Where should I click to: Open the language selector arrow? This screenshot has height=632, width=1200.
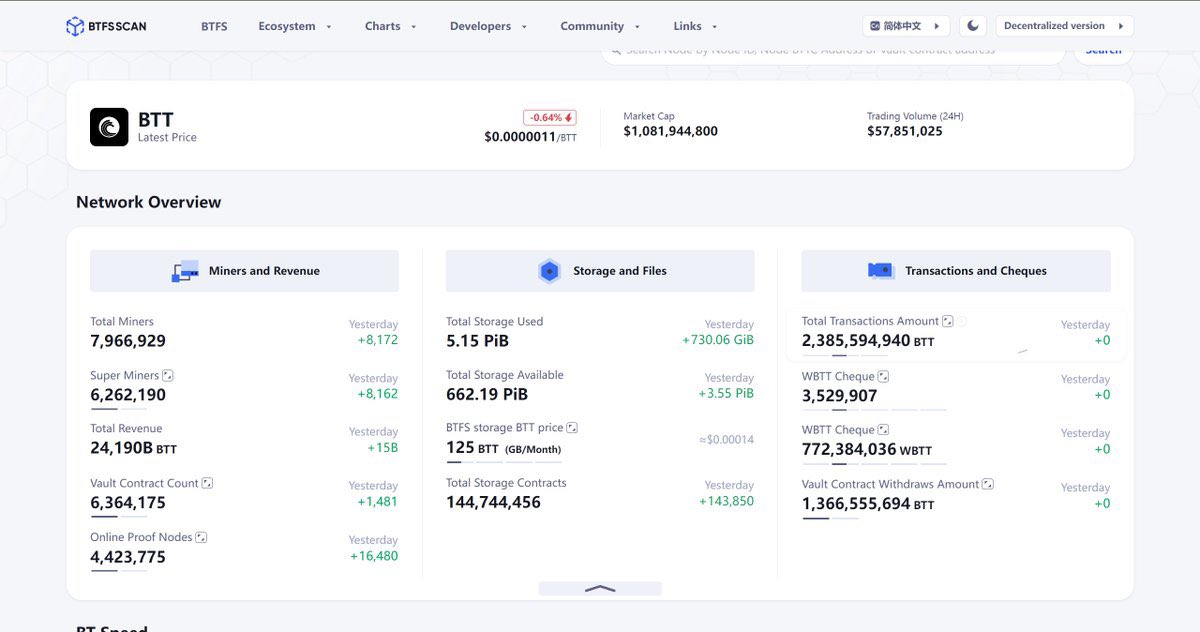pos(938,25)
